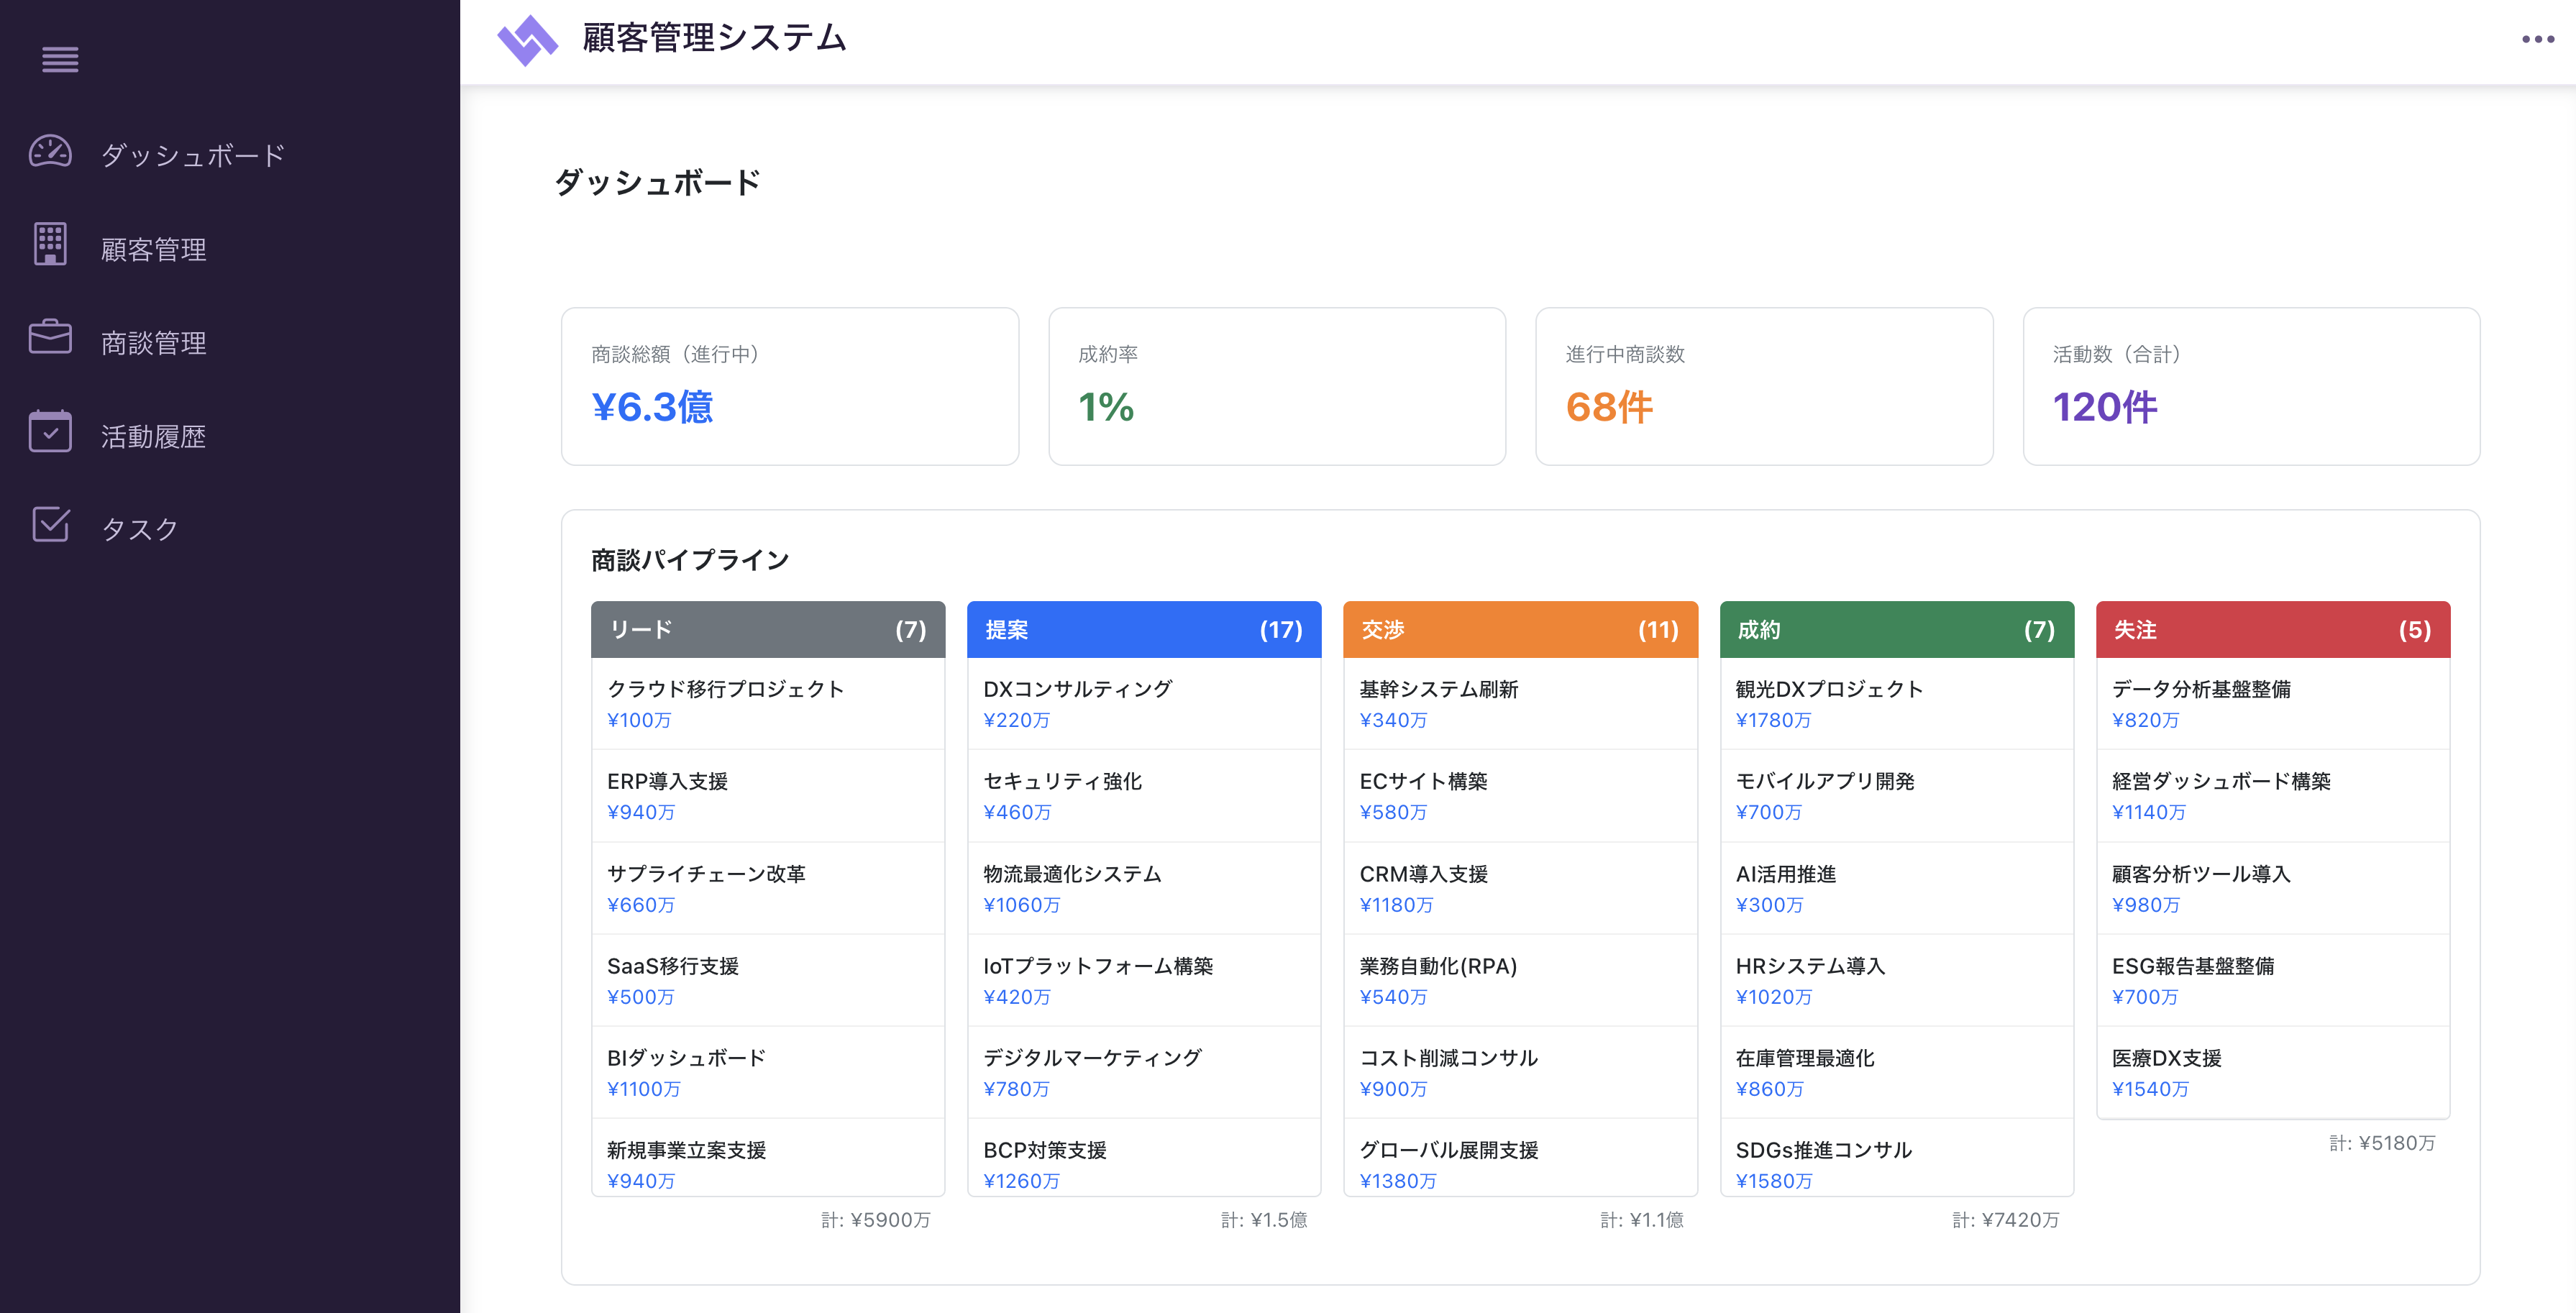The image size is (2576, 1313).
Task: Select the セキュリティ強化 deal
Action: (x=1144, y=796)
